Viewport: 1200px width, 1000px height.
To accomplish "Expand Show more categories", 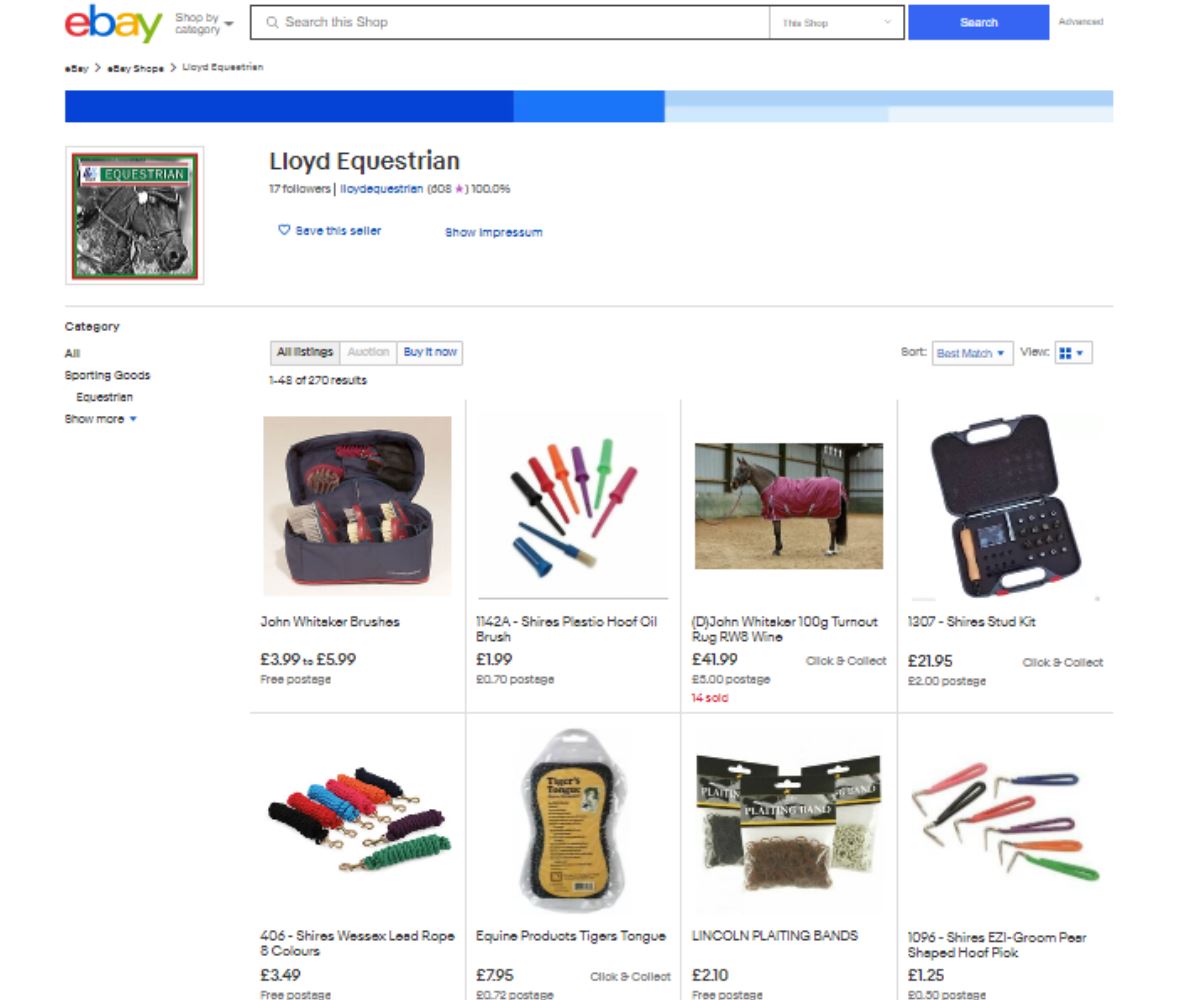I will point(101,419).
